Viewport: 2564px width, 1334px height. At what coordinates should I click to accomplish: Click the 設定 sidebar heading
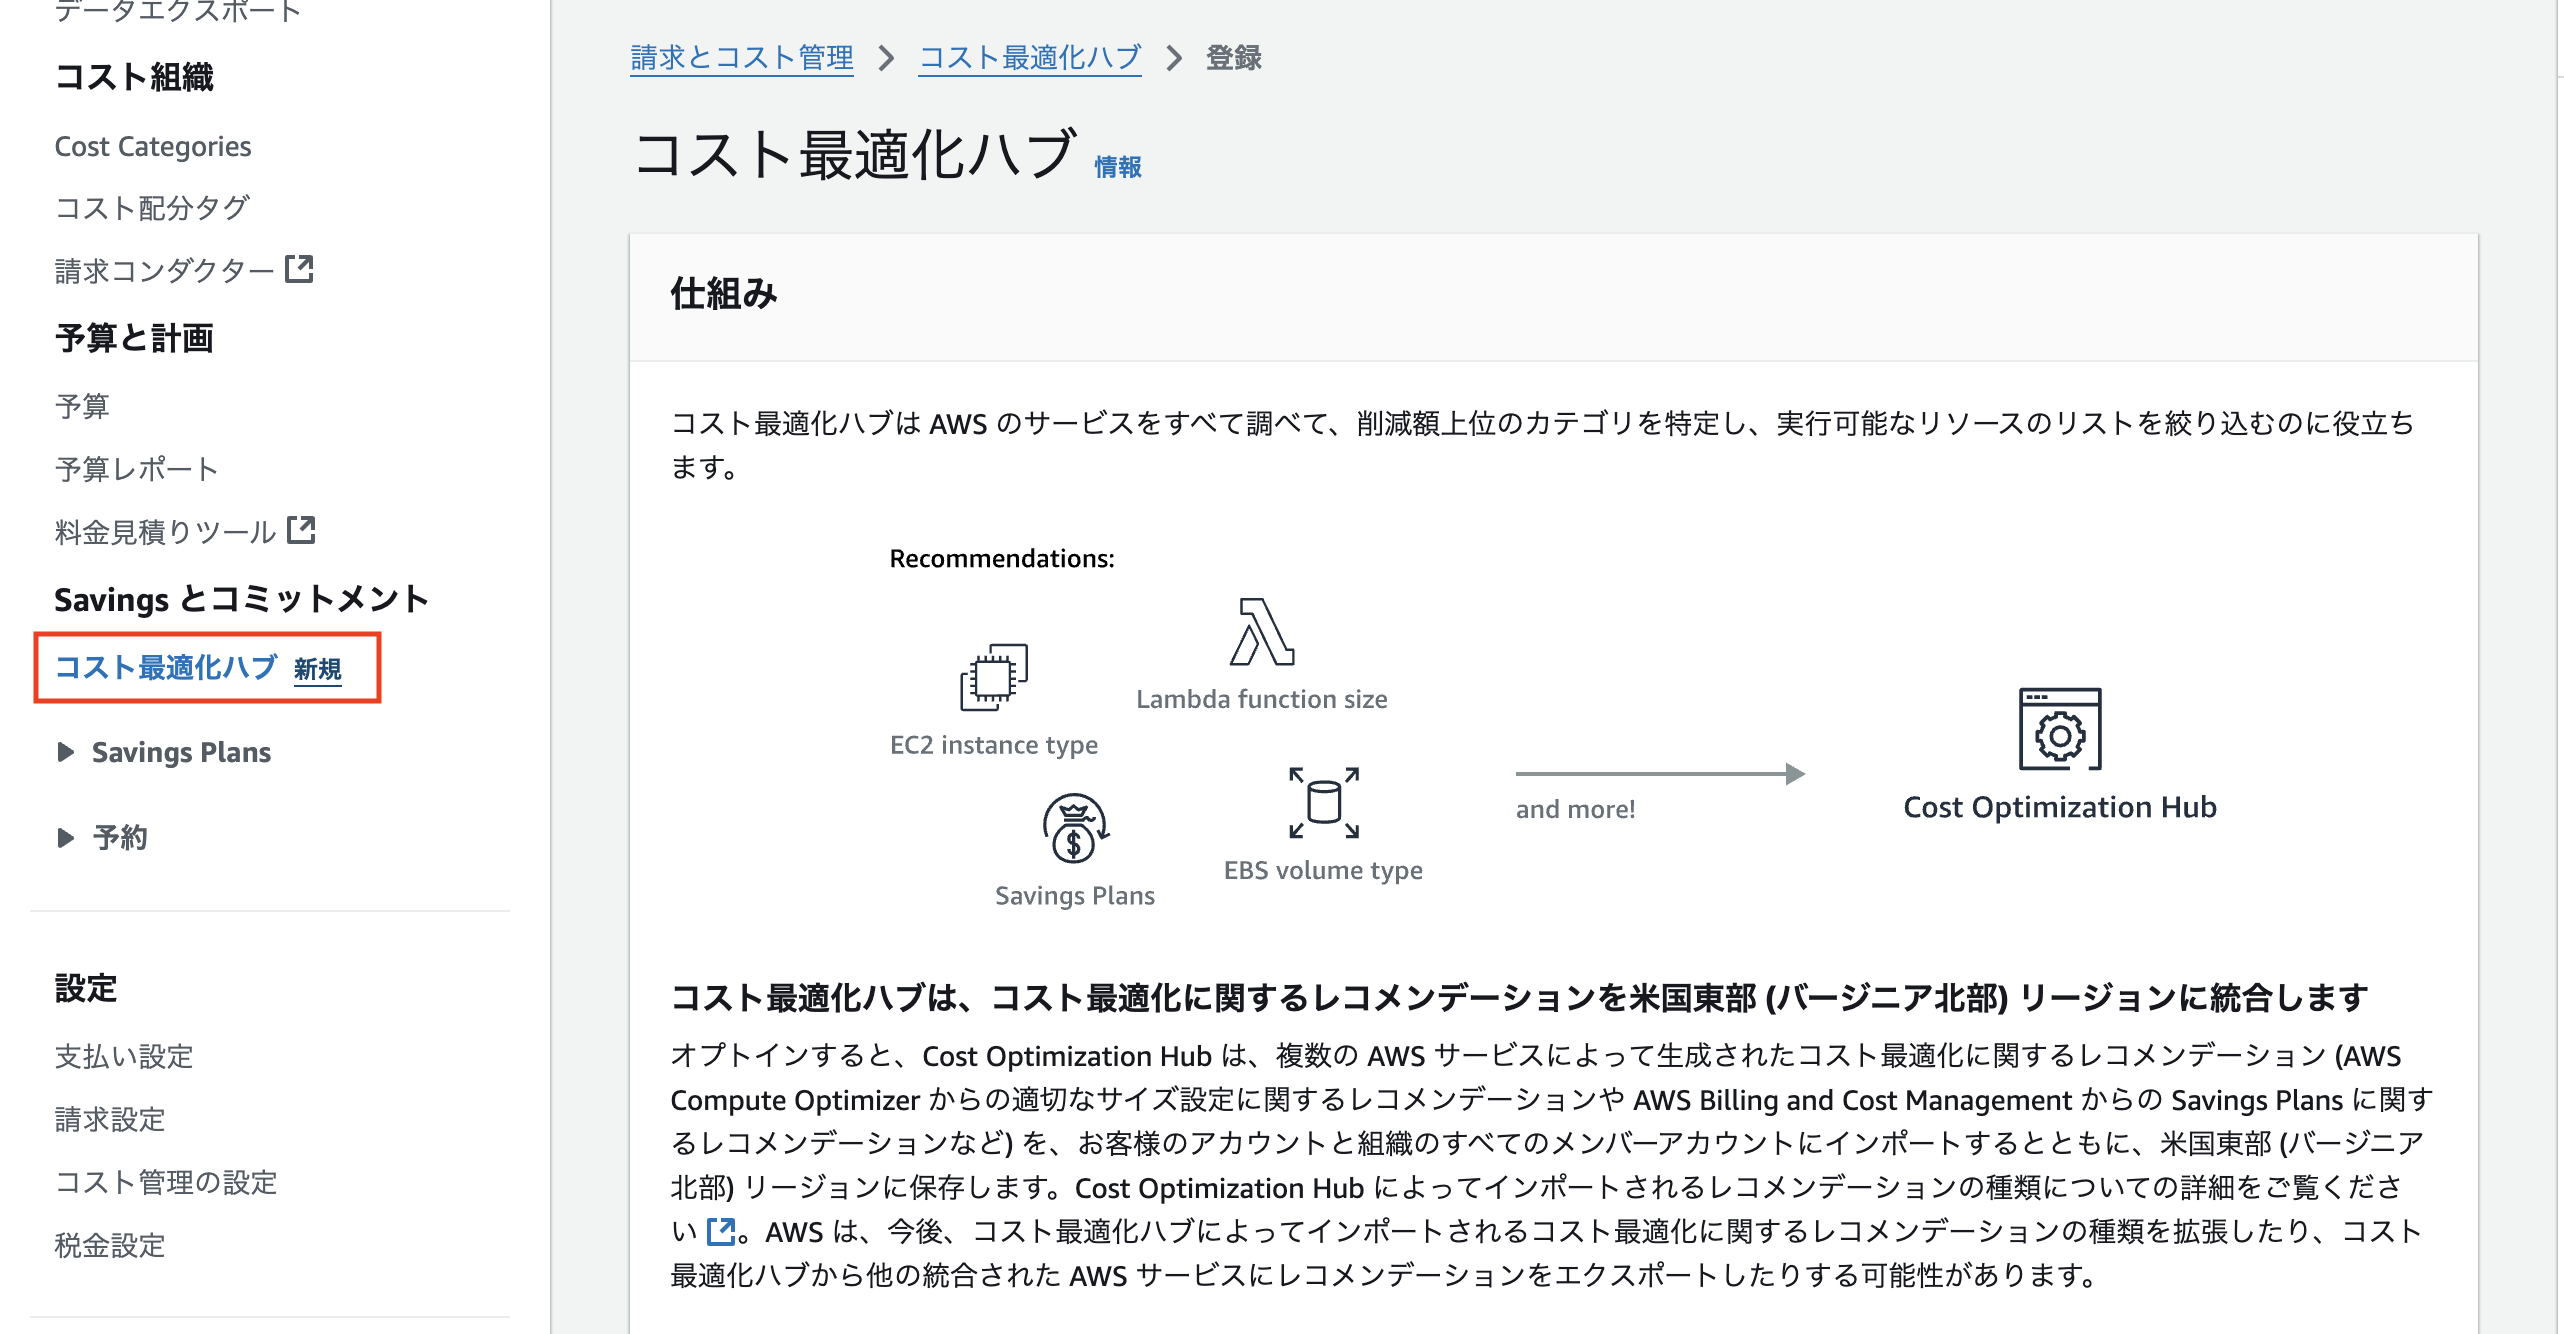(x=86, y=988)
